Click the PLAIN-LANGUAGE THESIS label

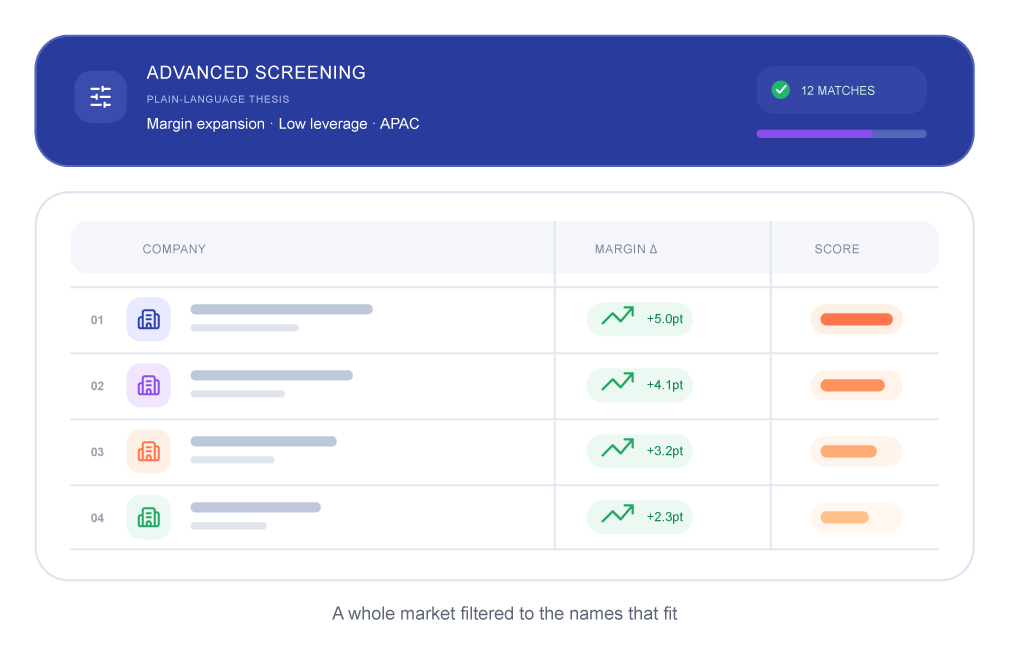(218, 99)
